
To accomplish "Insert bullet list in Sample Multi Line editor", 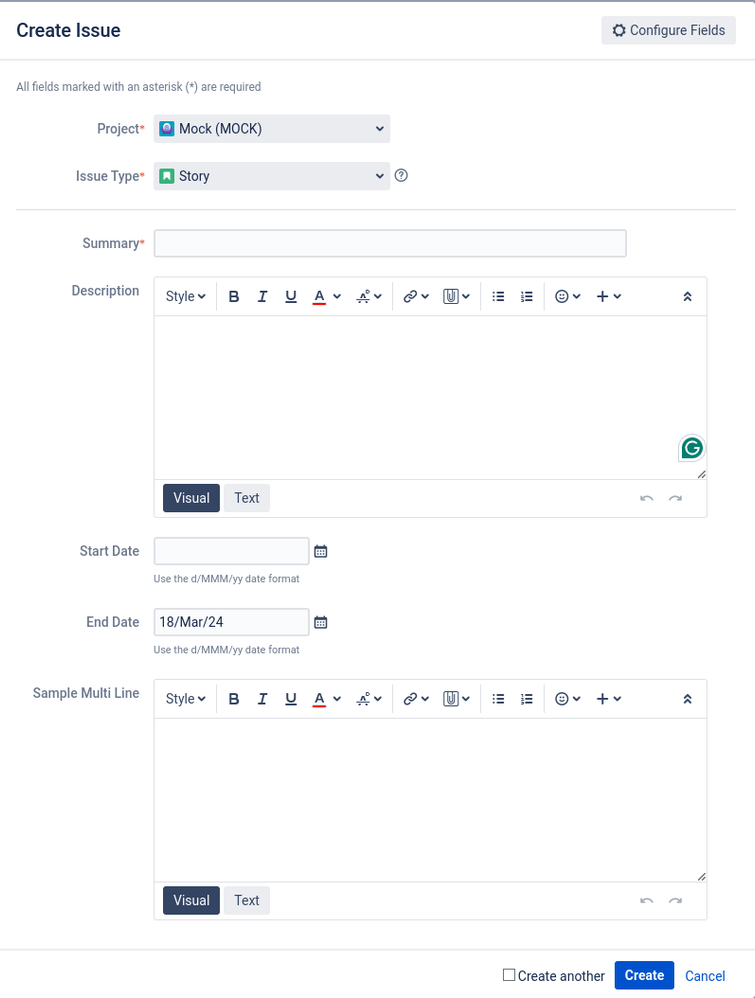I will [498, 699].
